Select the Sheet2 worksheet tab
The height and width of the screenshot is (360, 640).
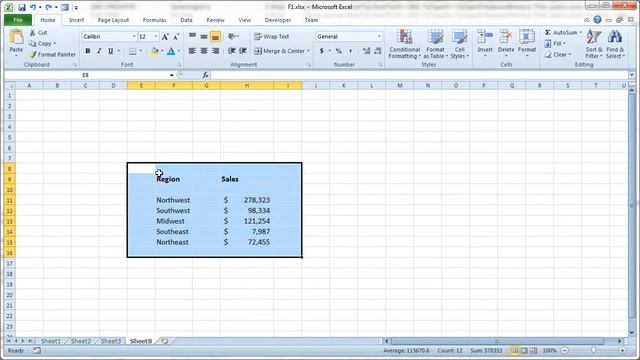coord(81,341)
